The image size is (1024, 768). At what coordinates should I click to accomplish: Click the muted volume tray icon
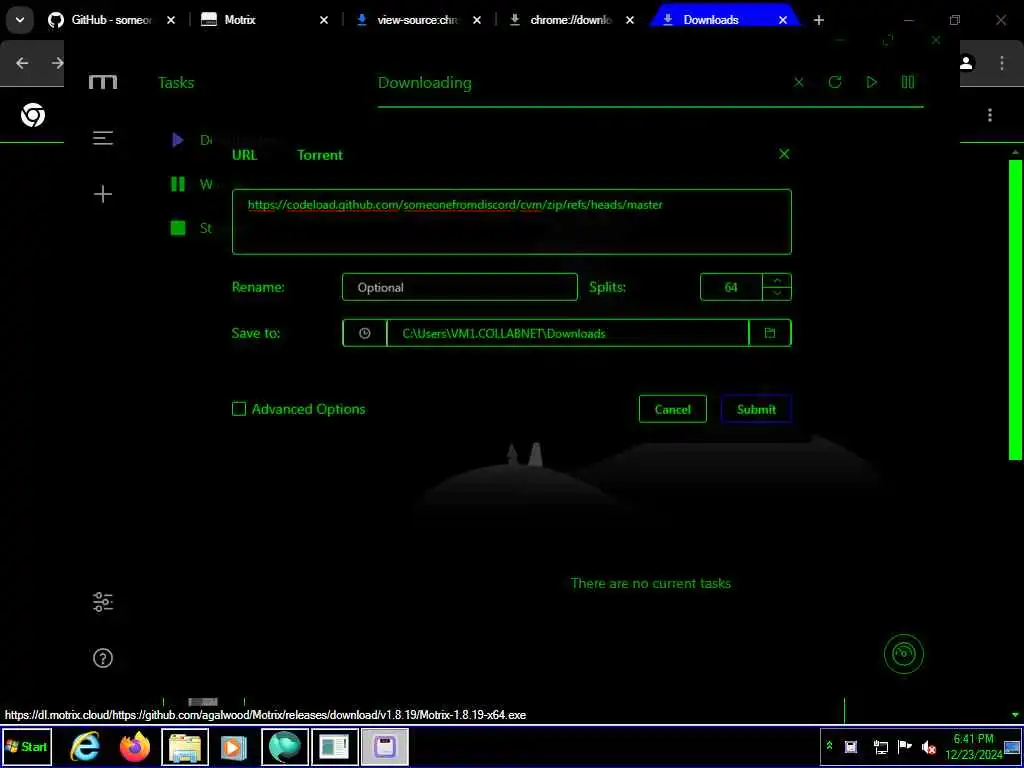coord(928,746)
